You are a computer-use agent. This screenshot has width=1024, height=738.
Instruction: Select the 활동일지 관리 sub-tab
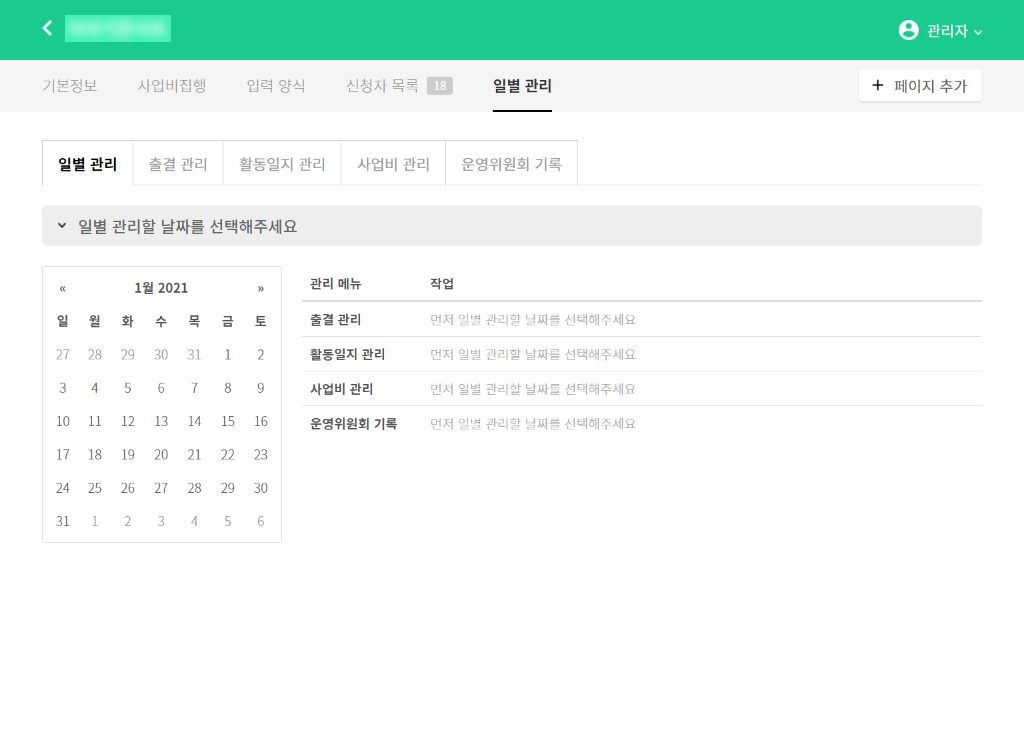(x=282, y=164)
